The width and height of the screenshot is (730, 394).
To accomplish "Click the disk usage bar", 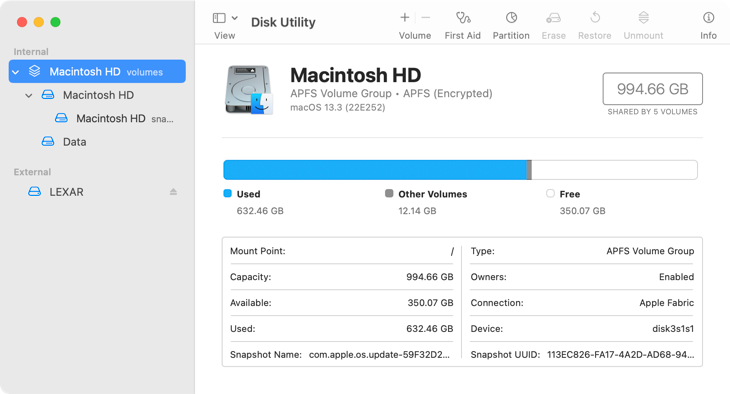I will click(460, 170).
